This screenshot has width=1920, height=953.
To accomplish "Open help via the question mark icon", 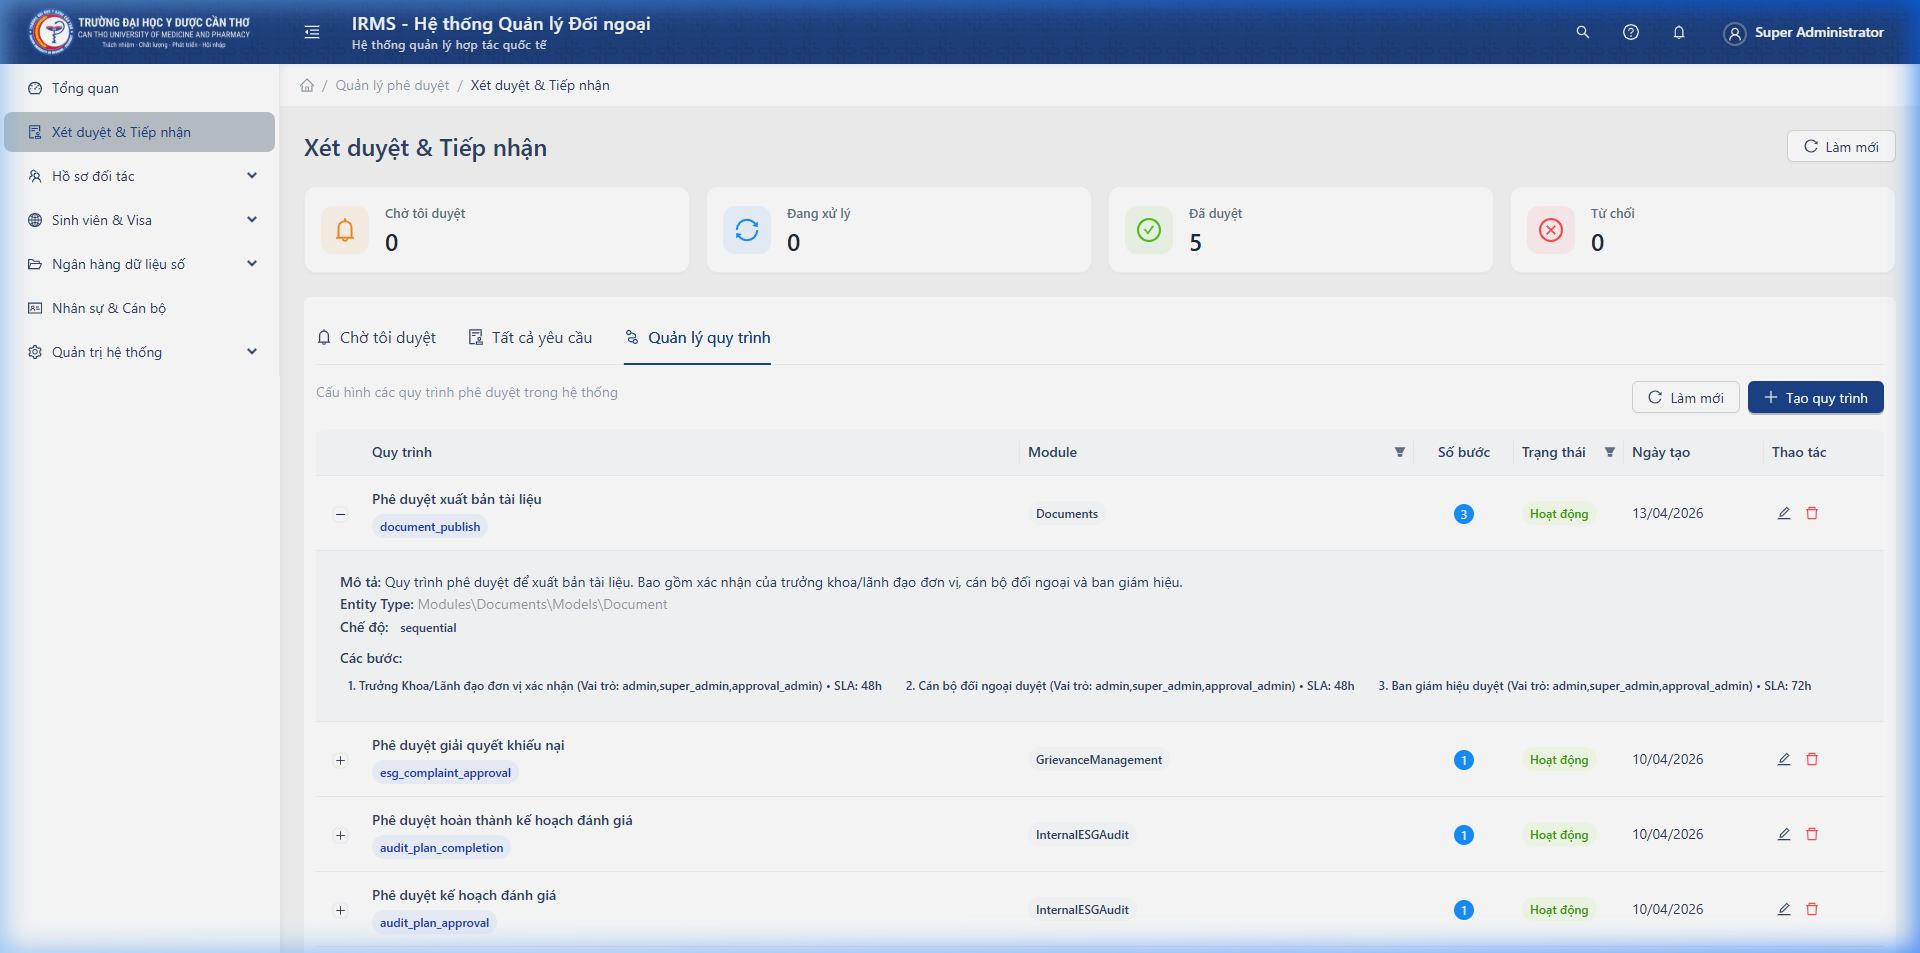I will 1630,32.
